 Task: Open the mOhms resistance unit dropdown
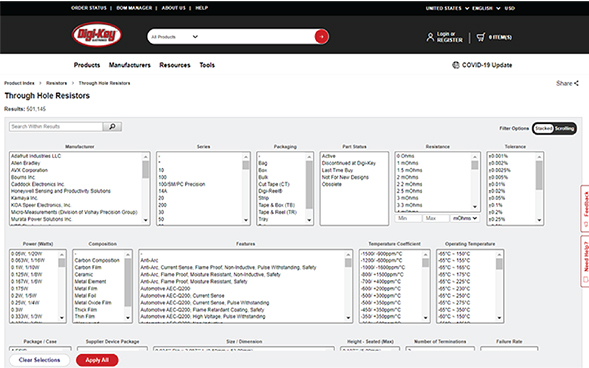[465, 218]
